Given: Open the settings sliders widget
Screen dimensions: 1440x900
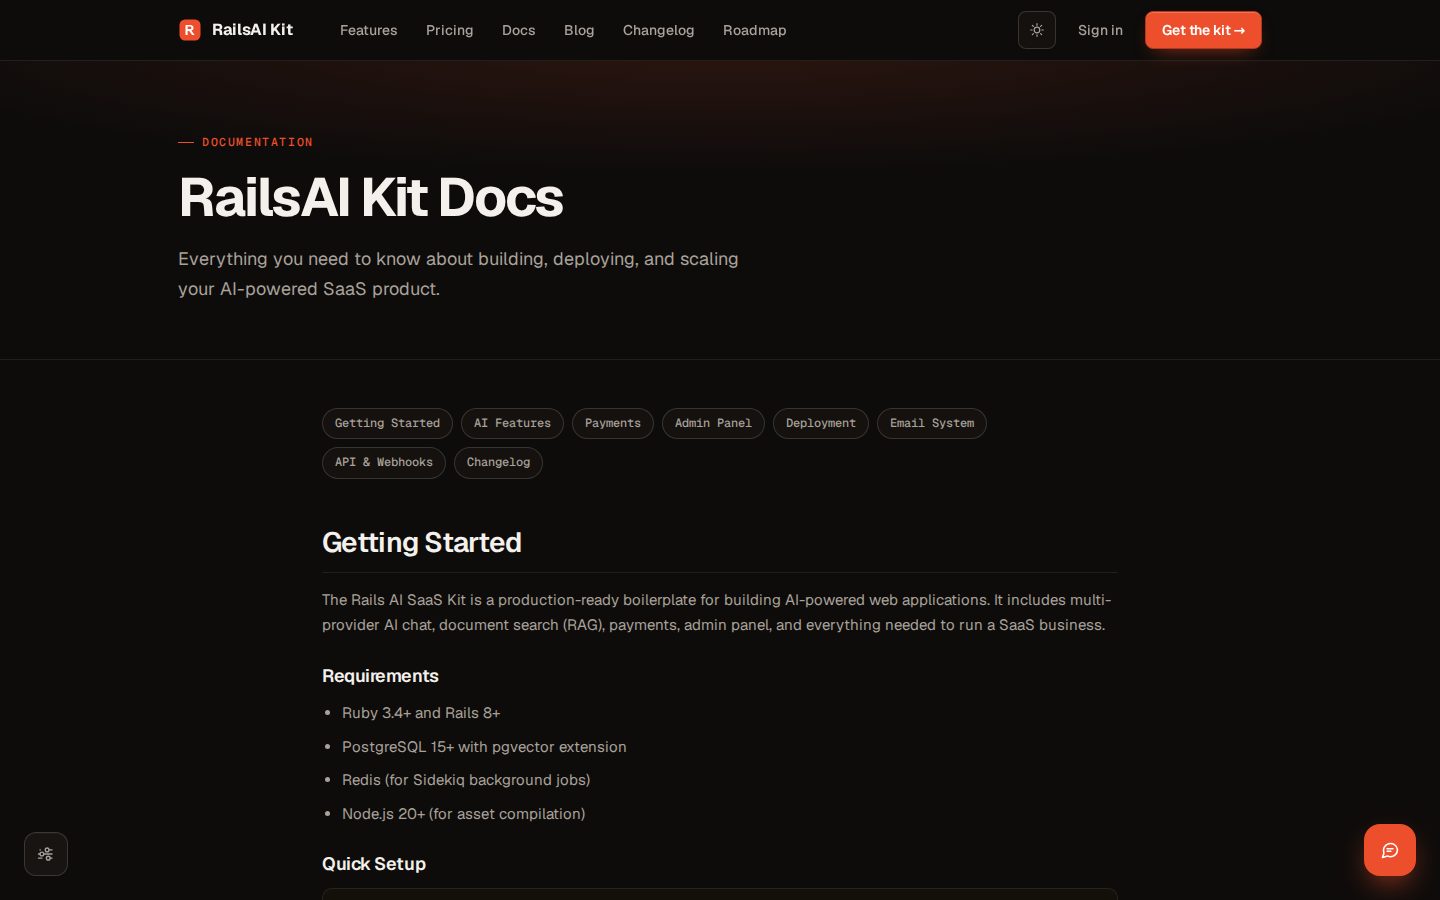Looking at the screenshot, I should coord(46,854).
